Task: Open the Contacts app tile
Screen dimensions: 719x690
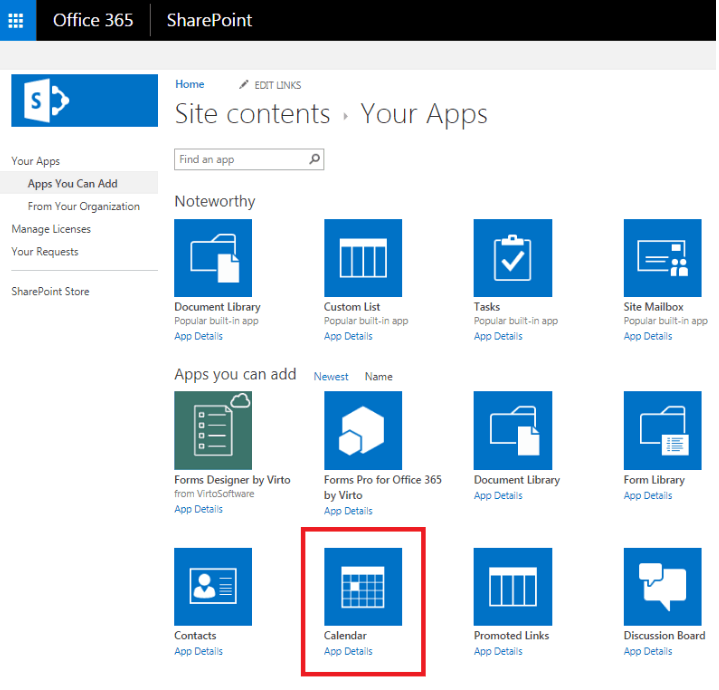Action: pyautogui.click(x=213, y=587)
